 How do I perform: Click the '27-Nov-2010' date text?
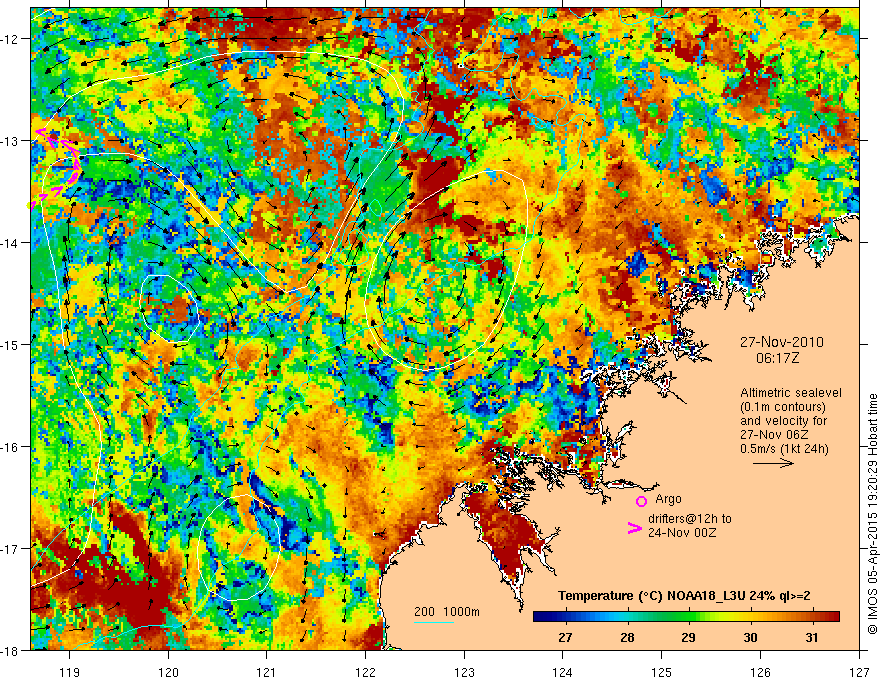tap(782, 342)
